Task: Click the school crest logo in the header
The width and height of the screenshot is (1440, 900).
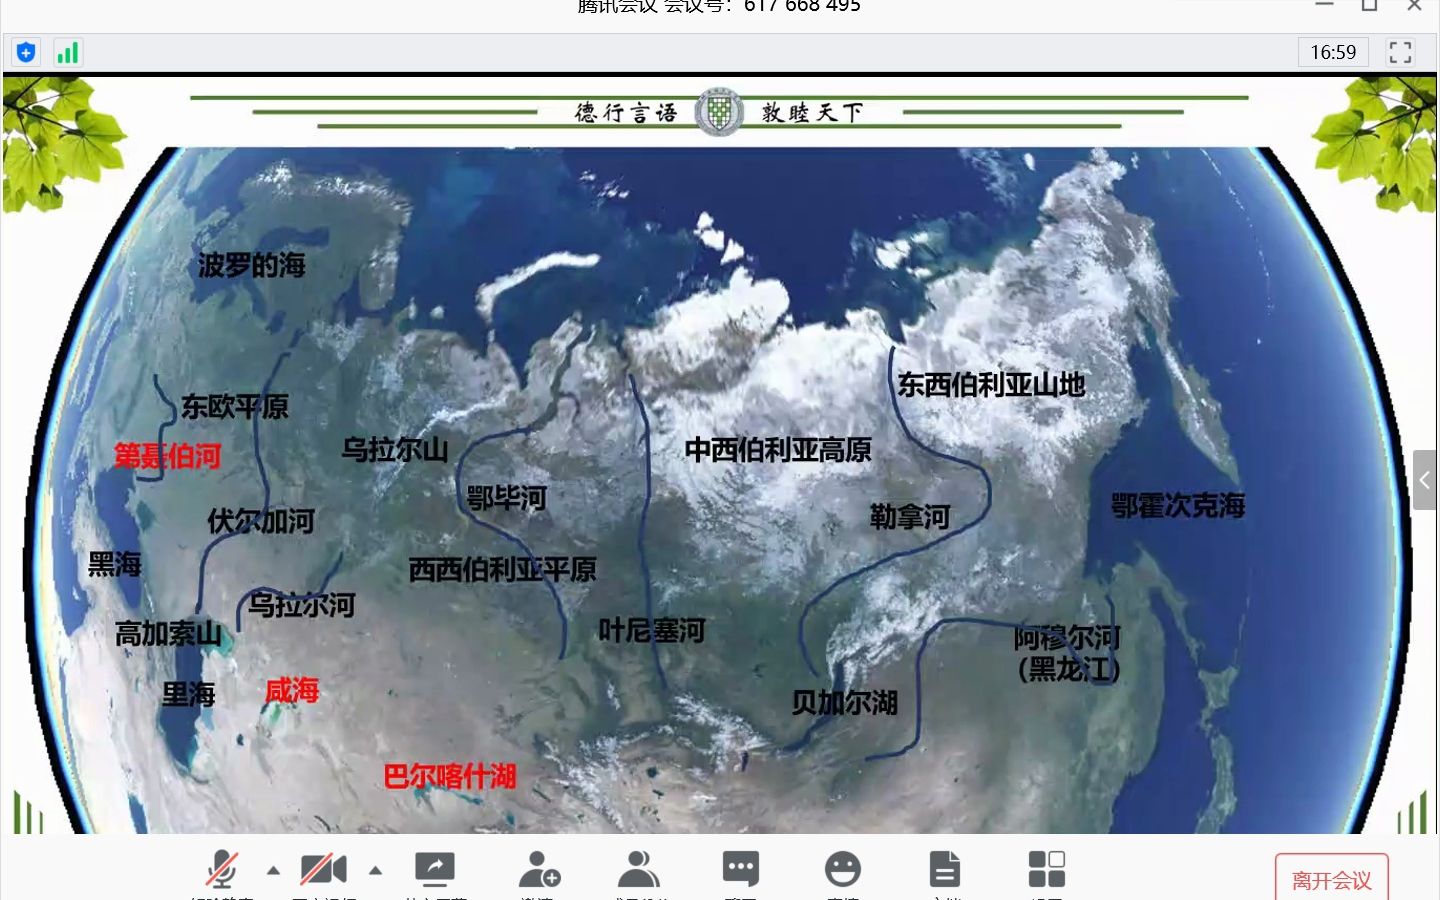Action: (x=719, y=112)
